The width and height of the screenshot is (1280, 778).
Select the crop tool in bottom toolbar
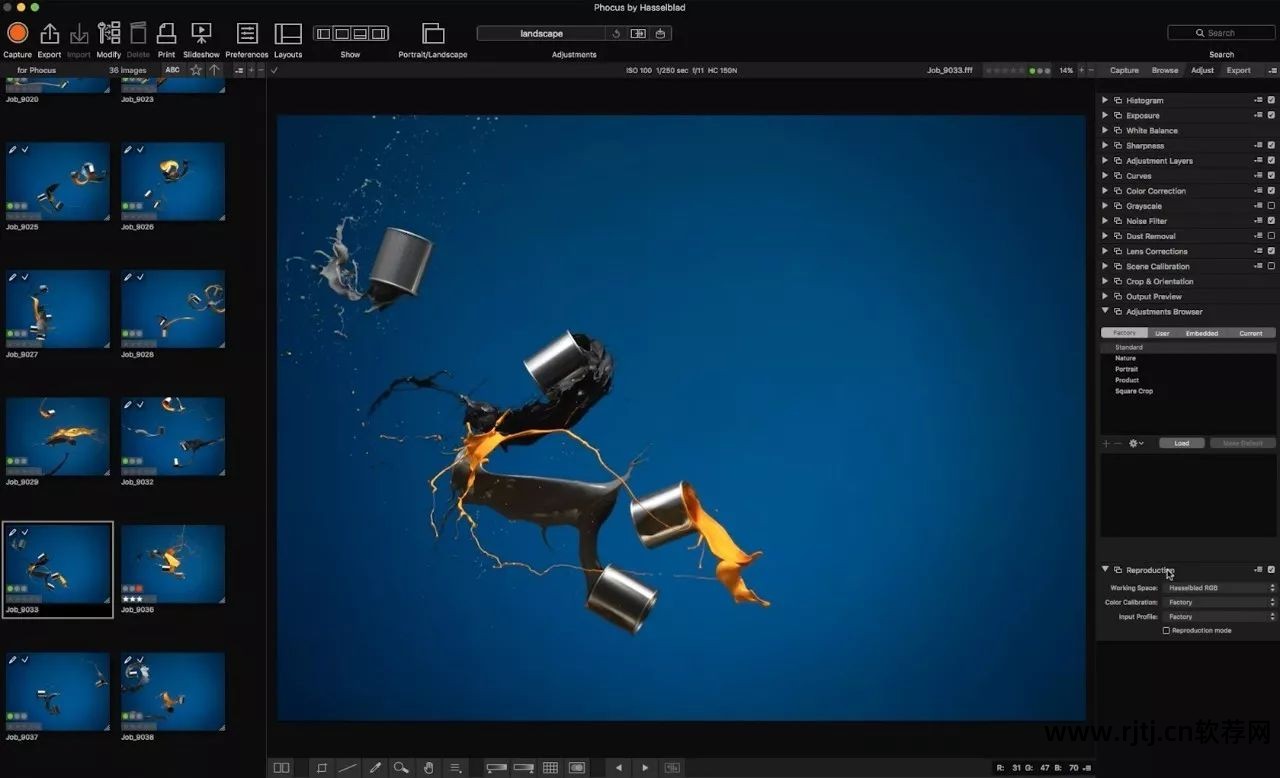point(322,768)
